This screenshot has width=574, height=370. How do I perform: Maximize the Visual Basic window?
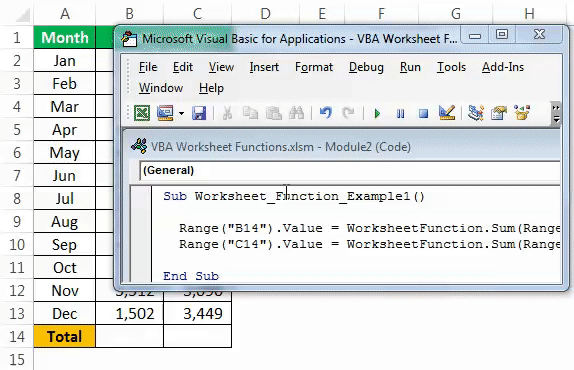502,35
